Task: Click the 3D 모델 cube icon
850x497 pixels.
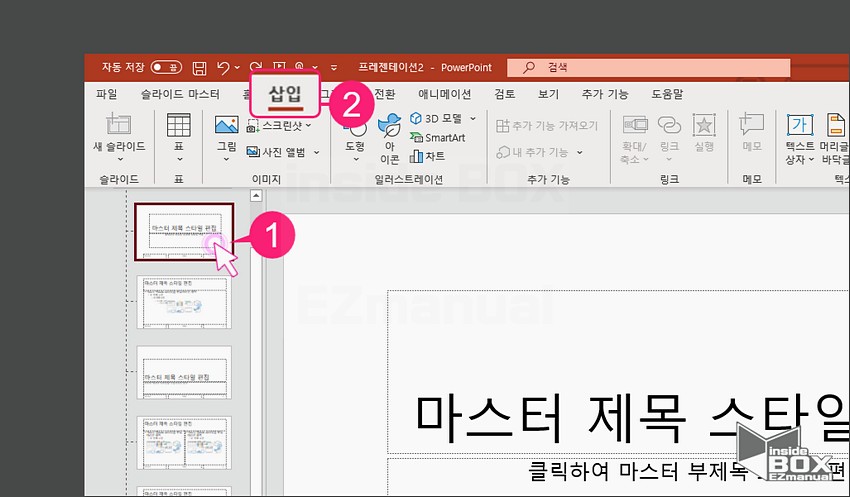Action: 416,118
